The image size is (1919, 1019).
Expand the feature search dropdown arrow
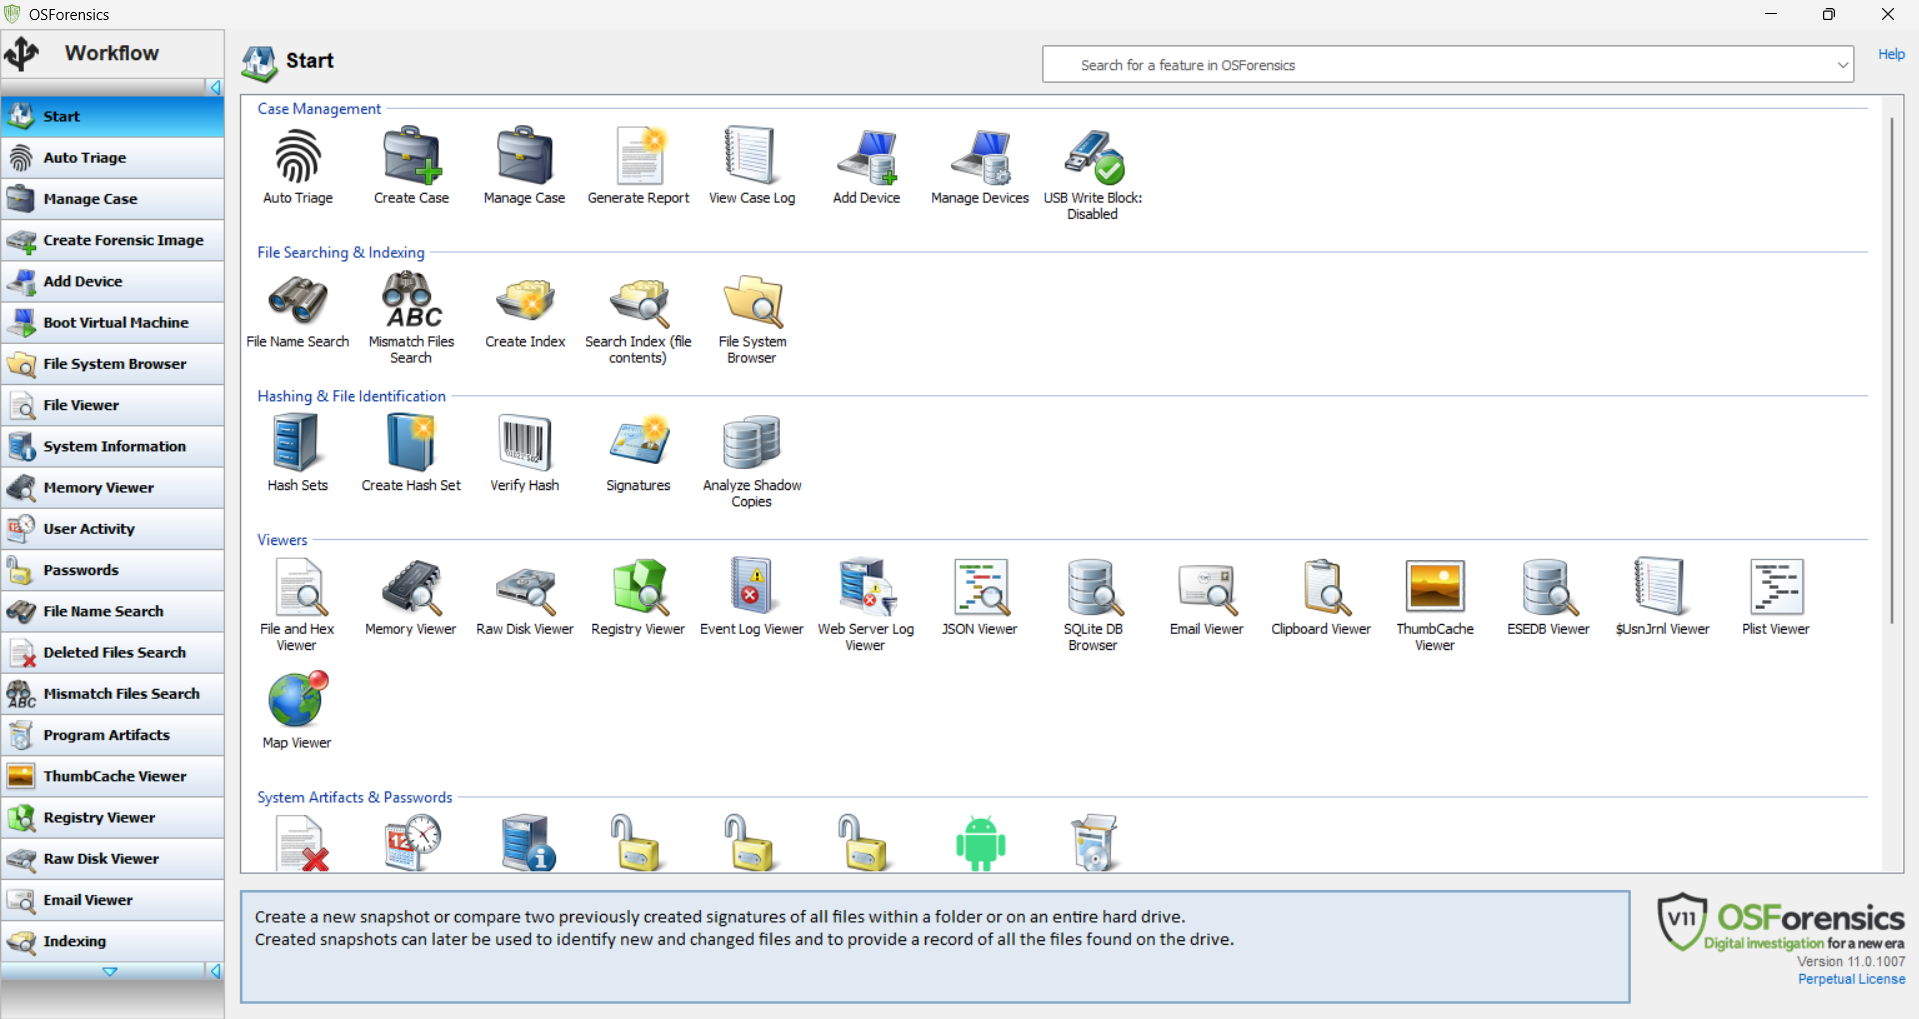(1842, 65)
